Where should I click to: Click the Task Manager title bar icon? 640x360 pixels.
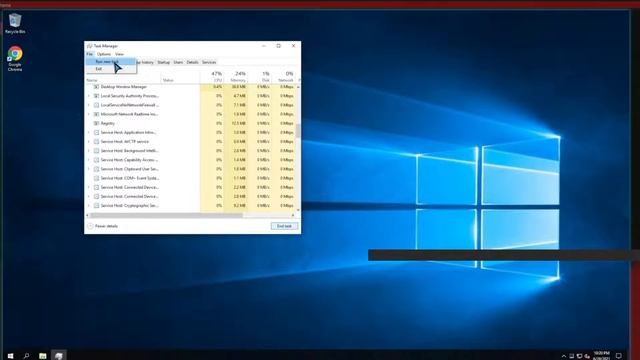(89, 46)
